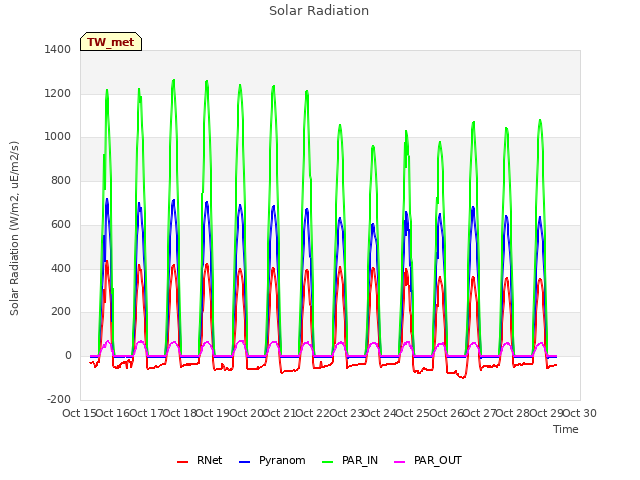This screenshot has height=480, width=640.
Task: Click the 1400 y-axis tick label
Action: point(58,49)
